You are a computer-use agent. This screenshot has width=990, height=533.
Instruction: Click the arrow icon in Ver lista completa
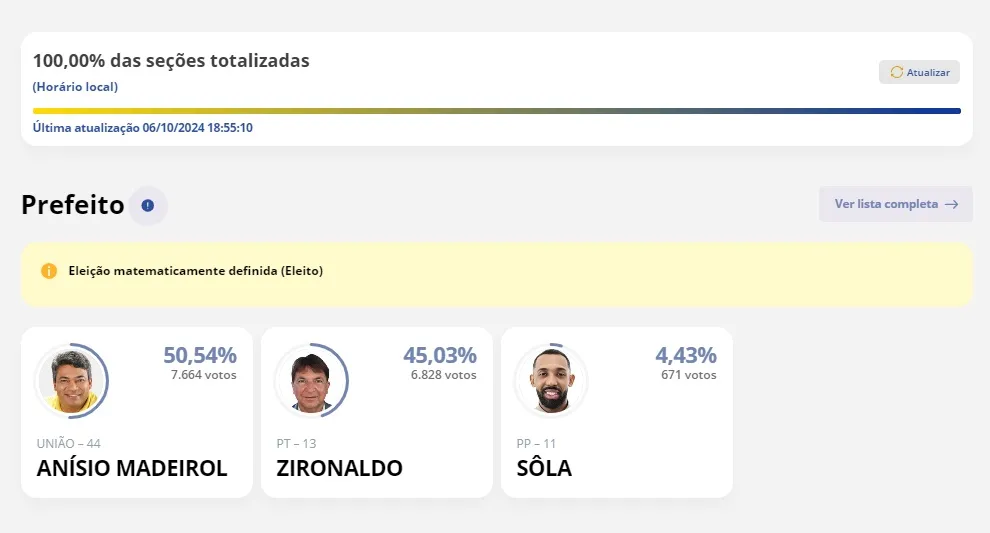point(951,205)
